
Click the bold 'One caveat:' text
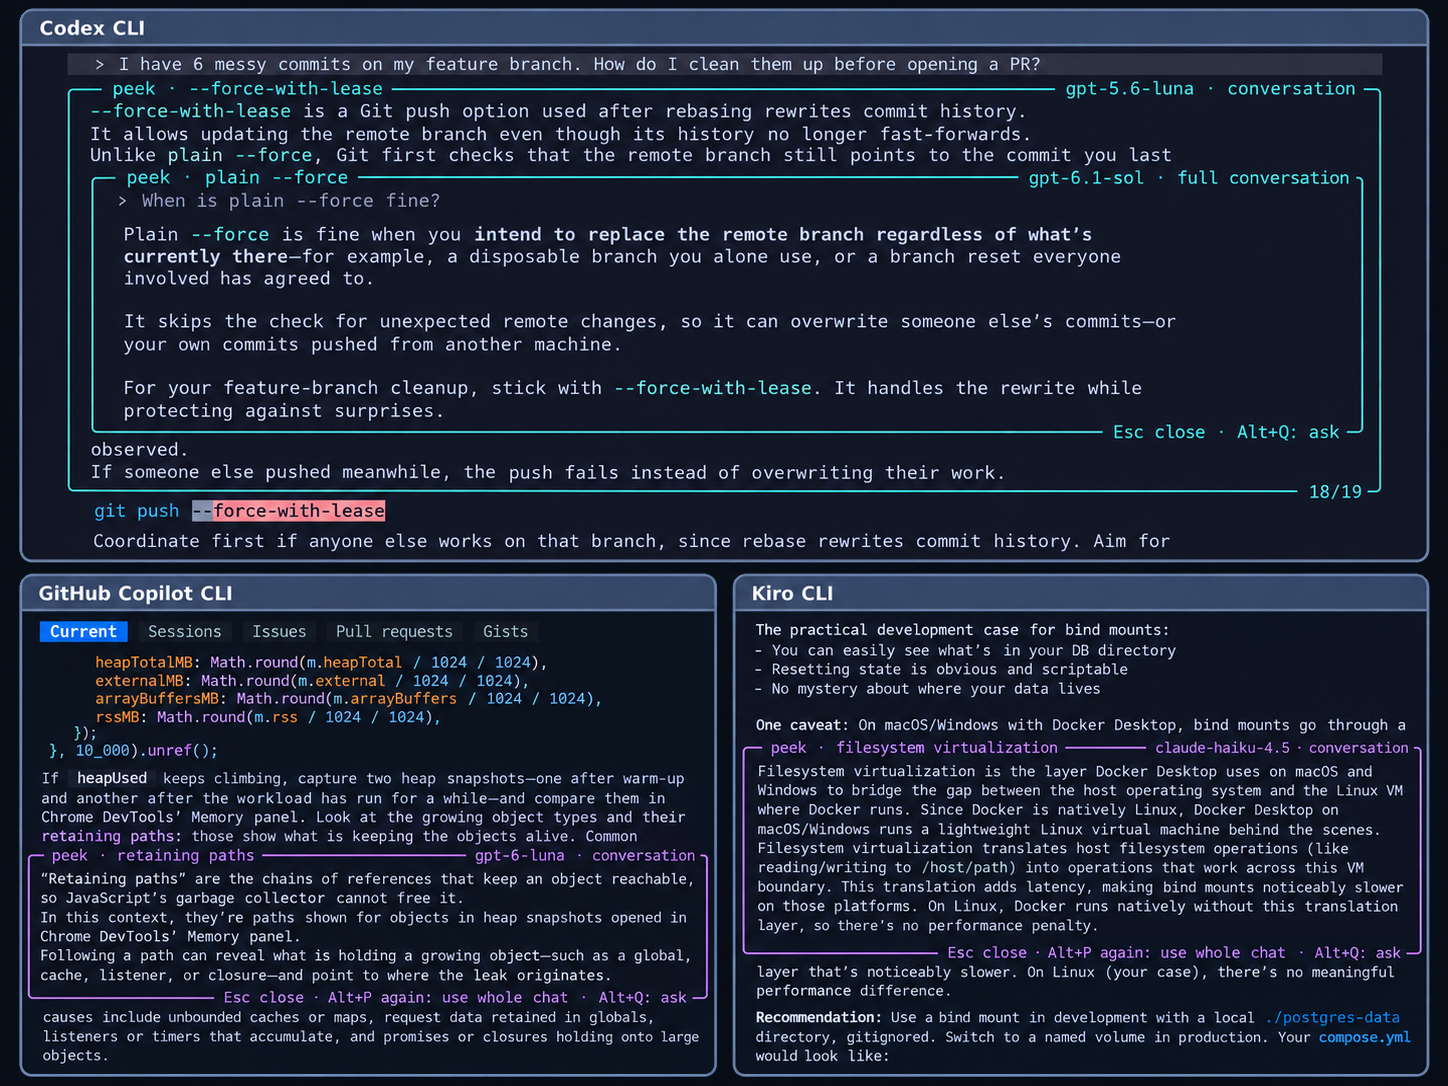(x=802, y=725)
